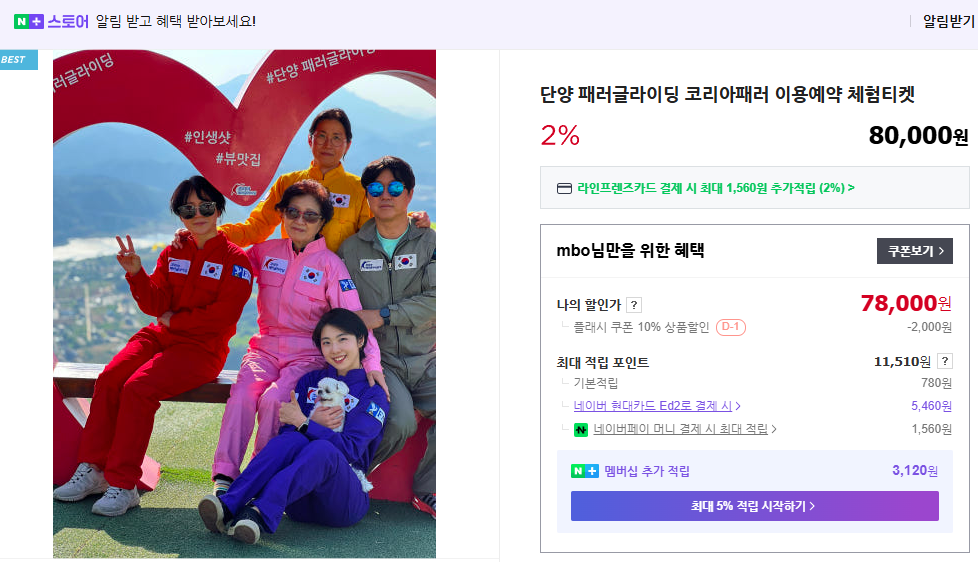Open the 쿠폰보기 coupon button
This screenshot has width=978, height=562.
(914, 251)
